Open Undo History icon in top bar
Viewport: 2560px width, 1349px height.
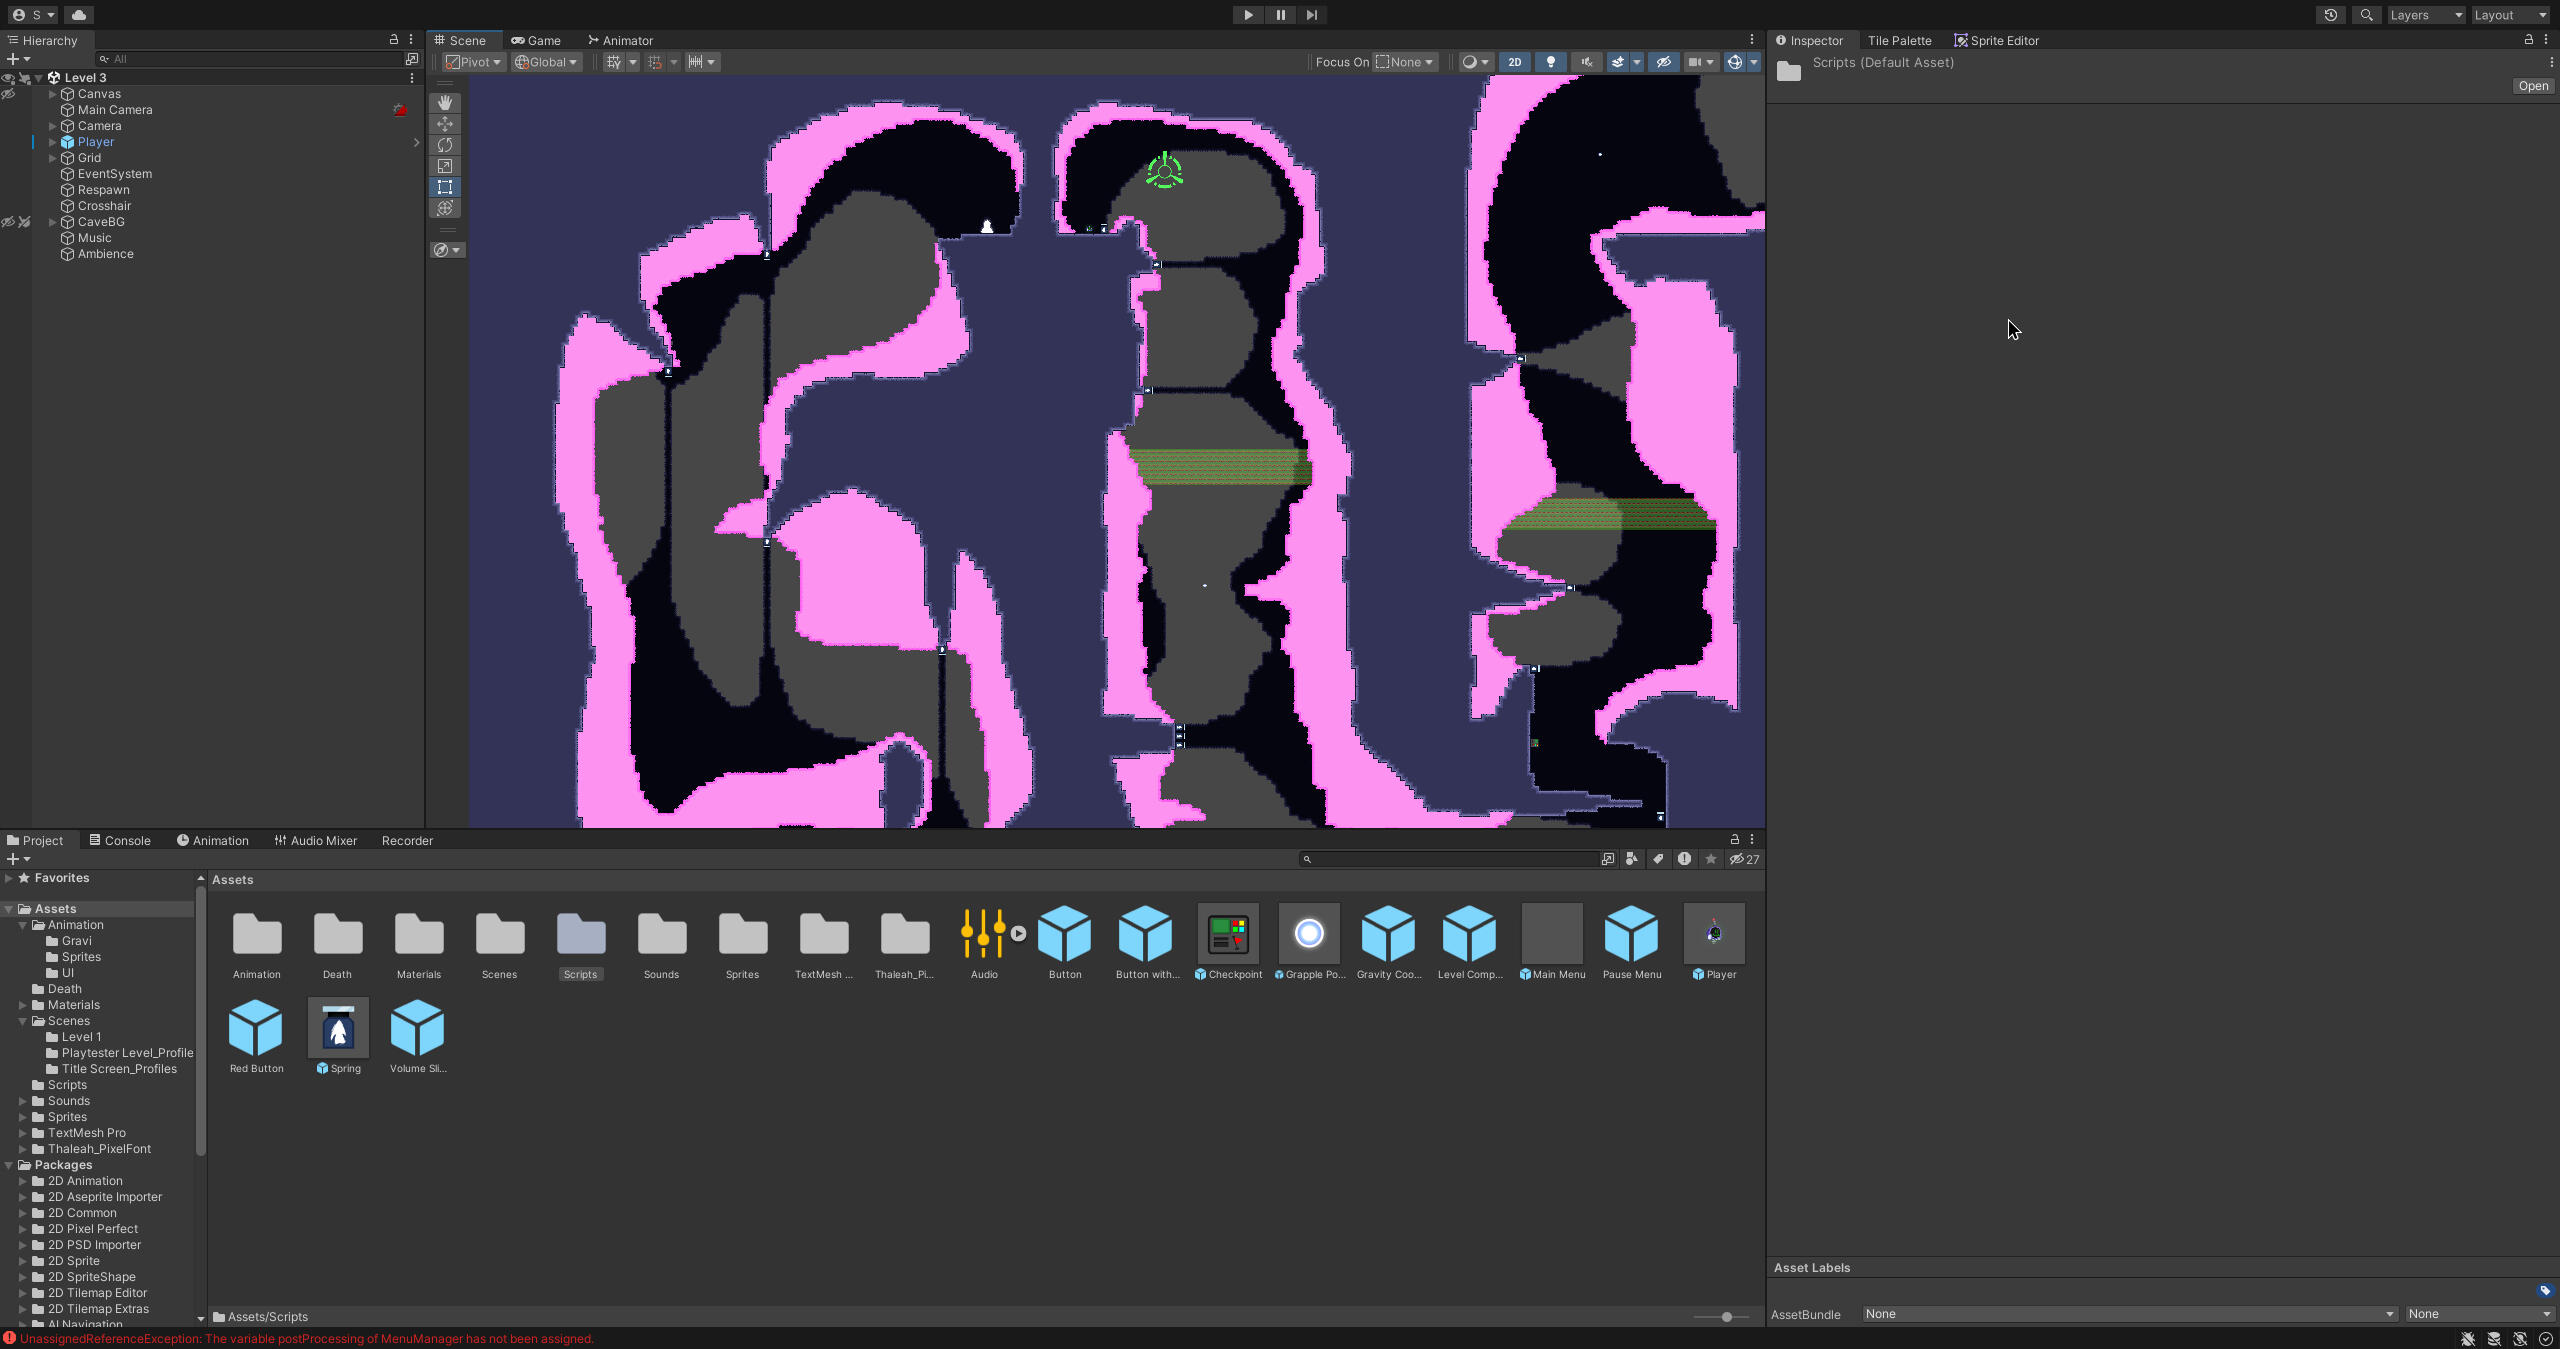pos(2331,15)
